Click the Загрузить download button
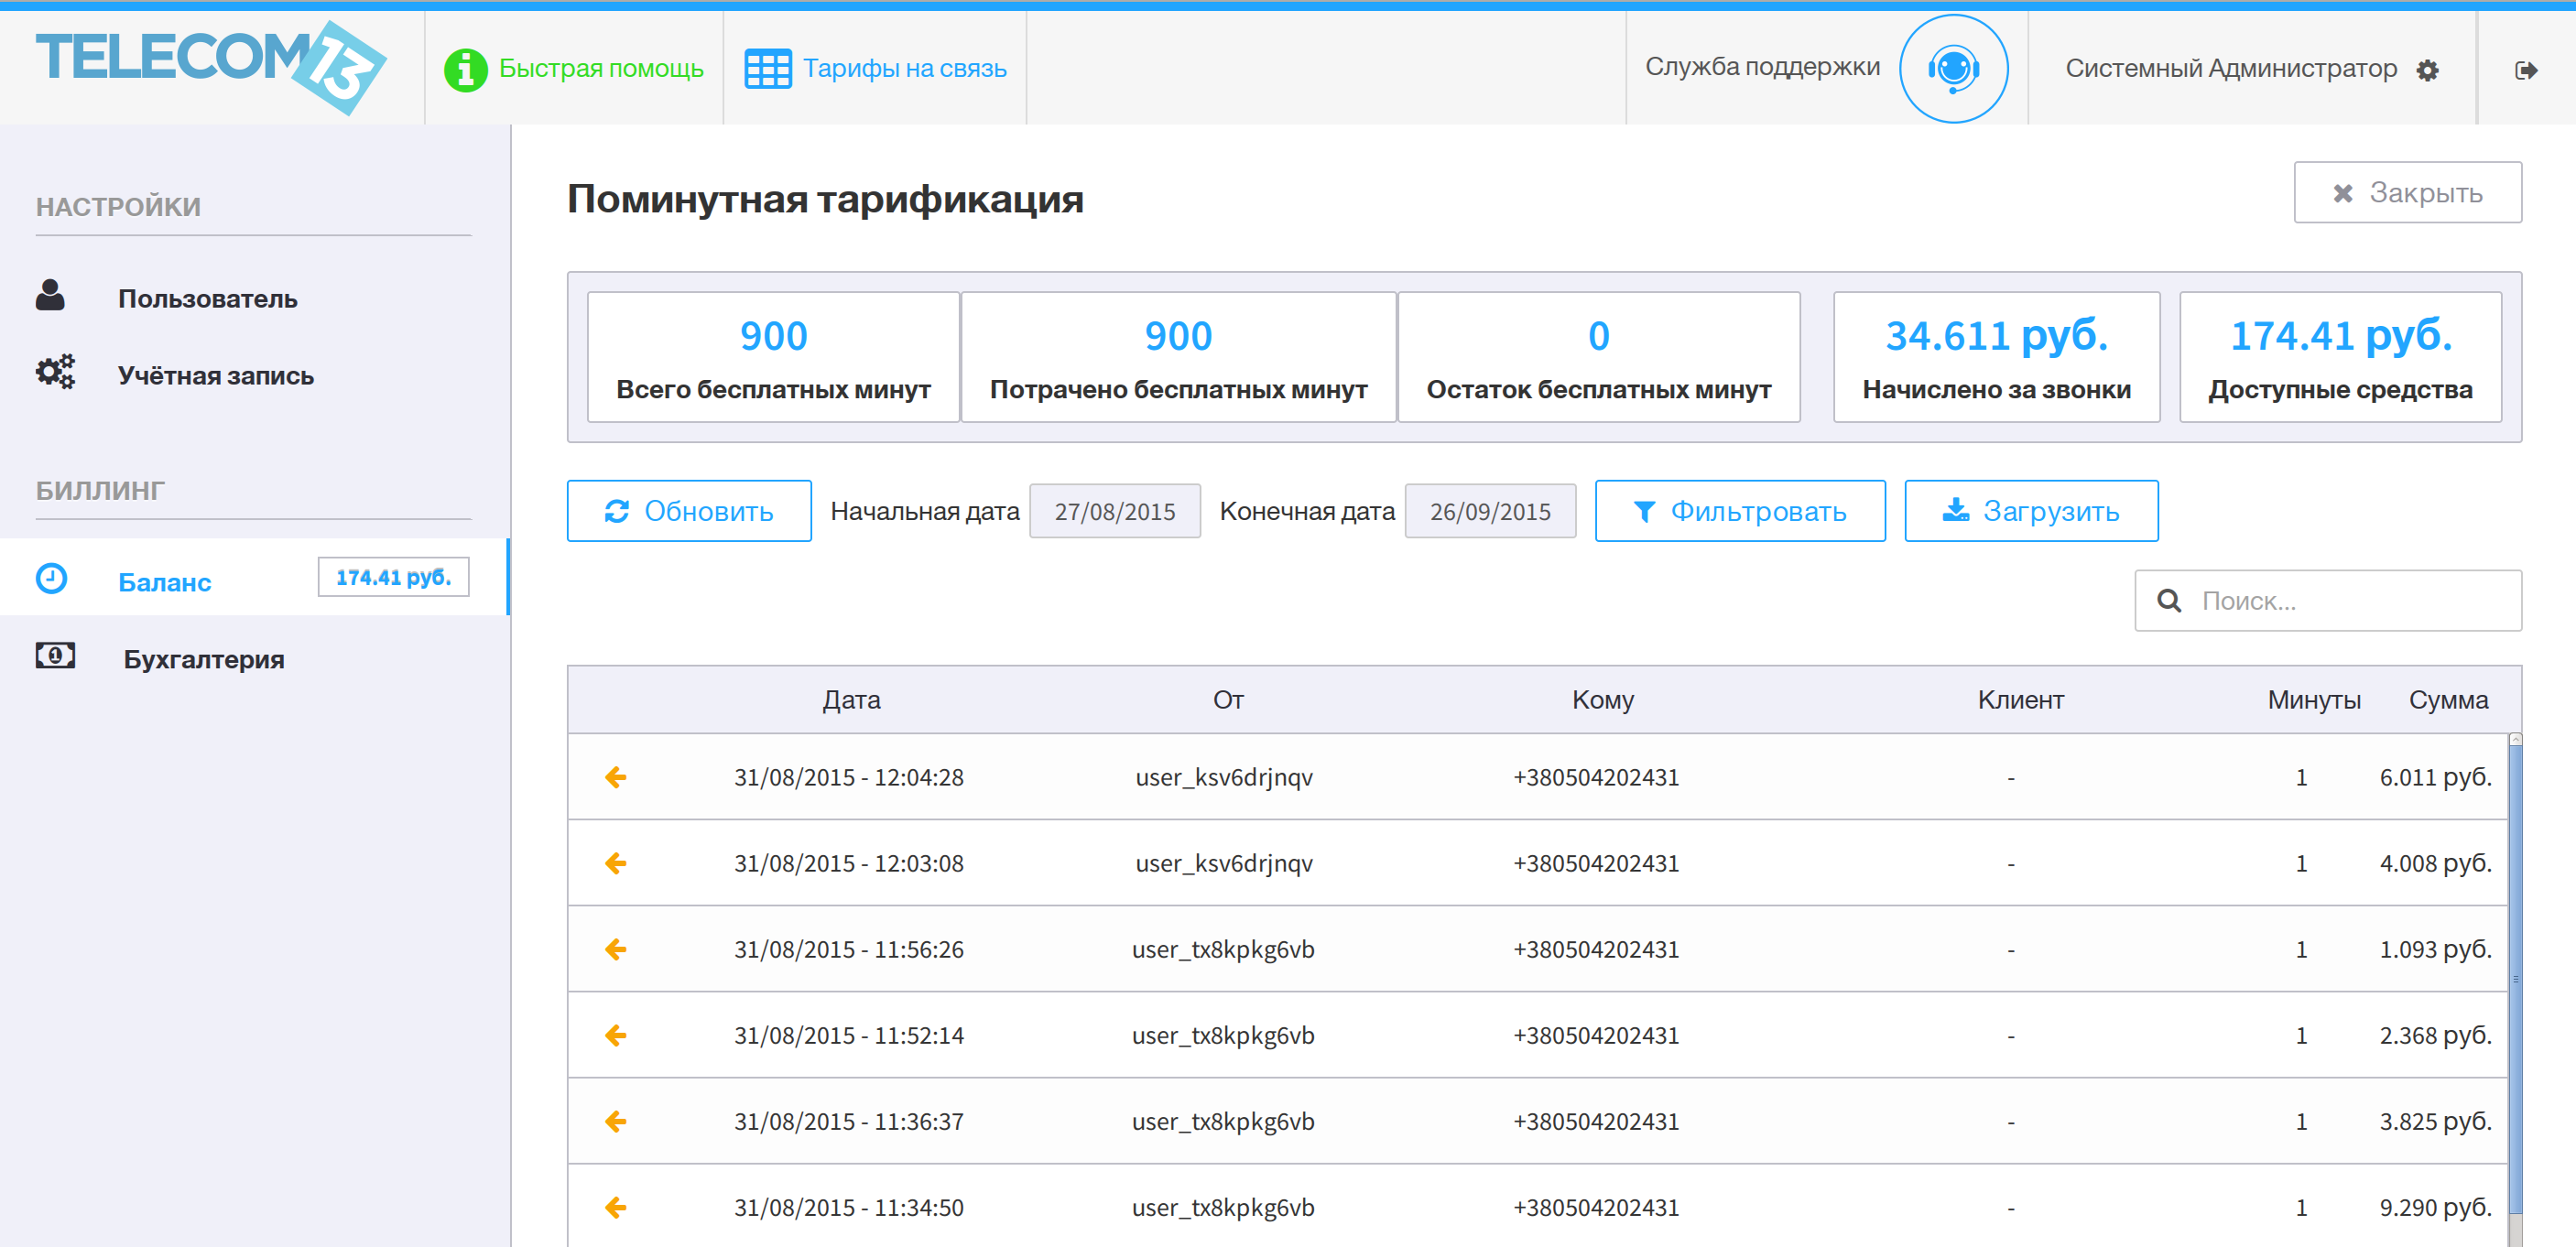Viewport: 2576px width, 1247px height. pyautogui.click(x=2031, y=511)
